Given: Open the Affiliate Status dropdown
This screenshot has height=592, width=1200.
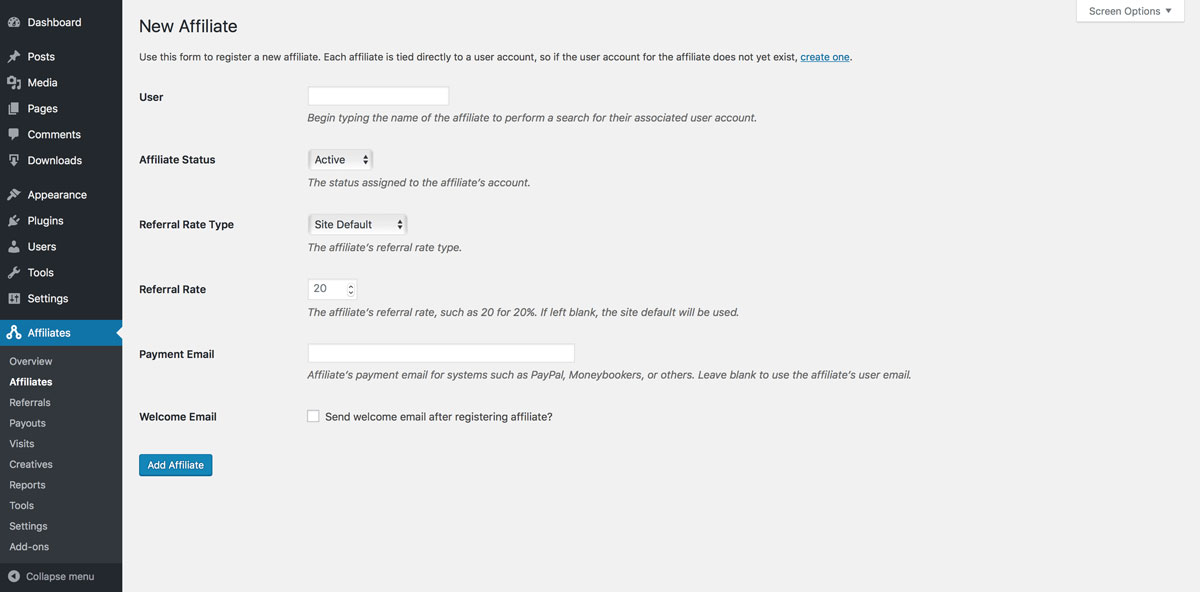Looking at the screenshot, I should click(340, 160).
